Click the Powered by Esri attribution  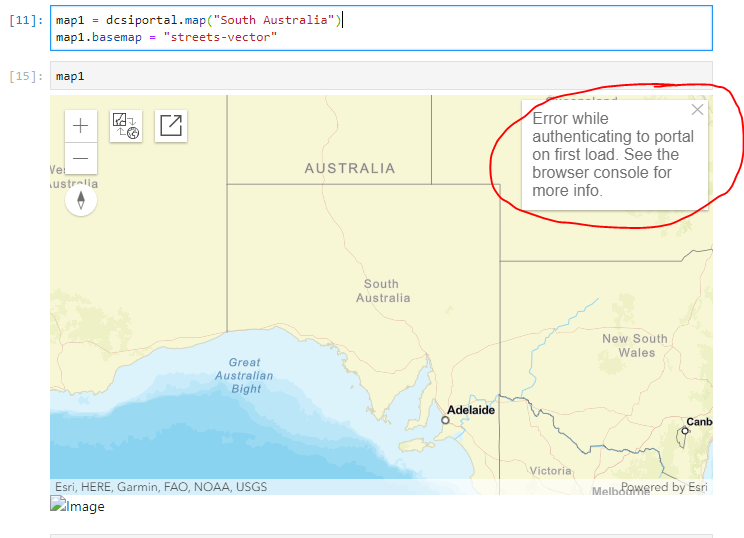(664, 487)
